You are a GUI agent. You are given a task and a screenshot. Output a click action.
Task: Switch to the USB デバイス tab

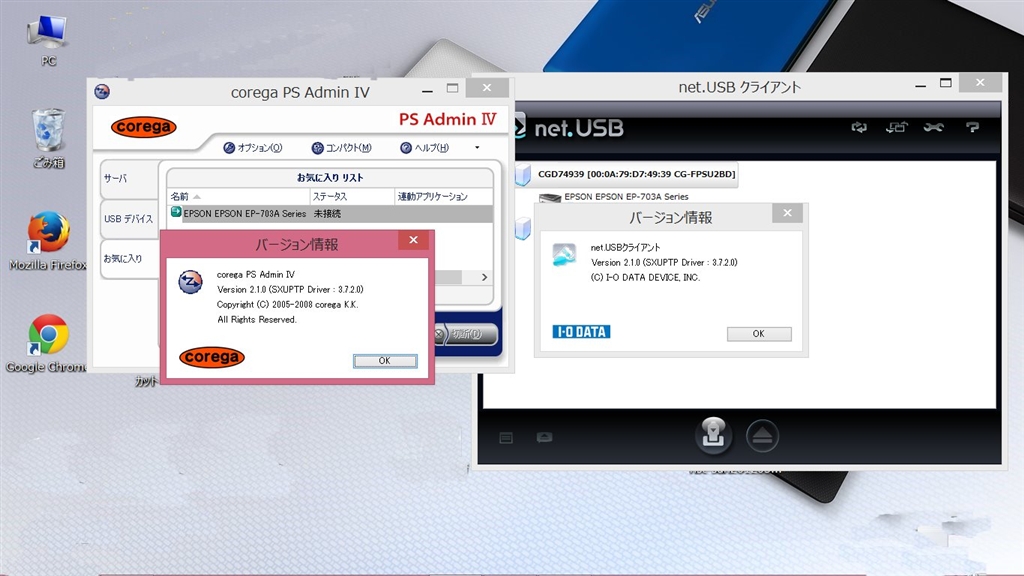point(129,219)
